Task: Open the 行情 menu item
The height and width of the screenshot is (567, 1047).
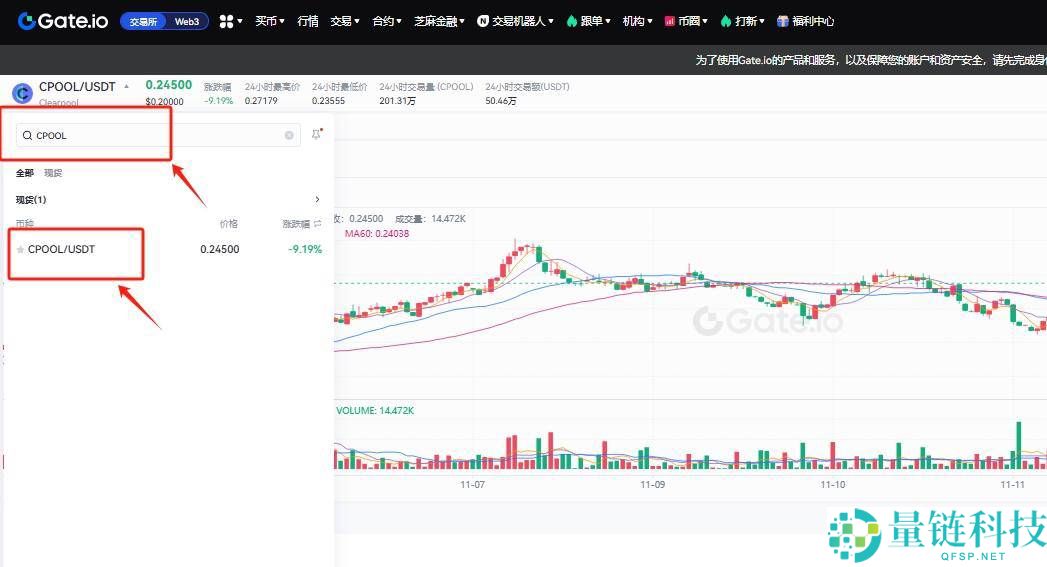Action: [x=308, y=21]
